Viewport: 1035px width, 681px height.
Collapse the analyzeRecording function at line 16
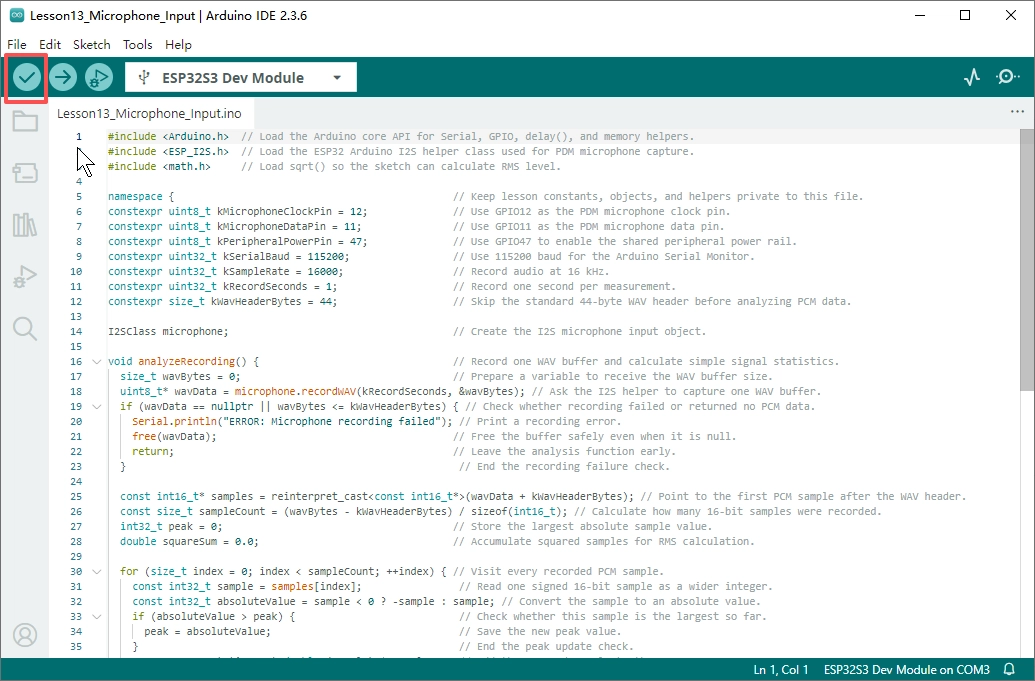tap(96, 362)
